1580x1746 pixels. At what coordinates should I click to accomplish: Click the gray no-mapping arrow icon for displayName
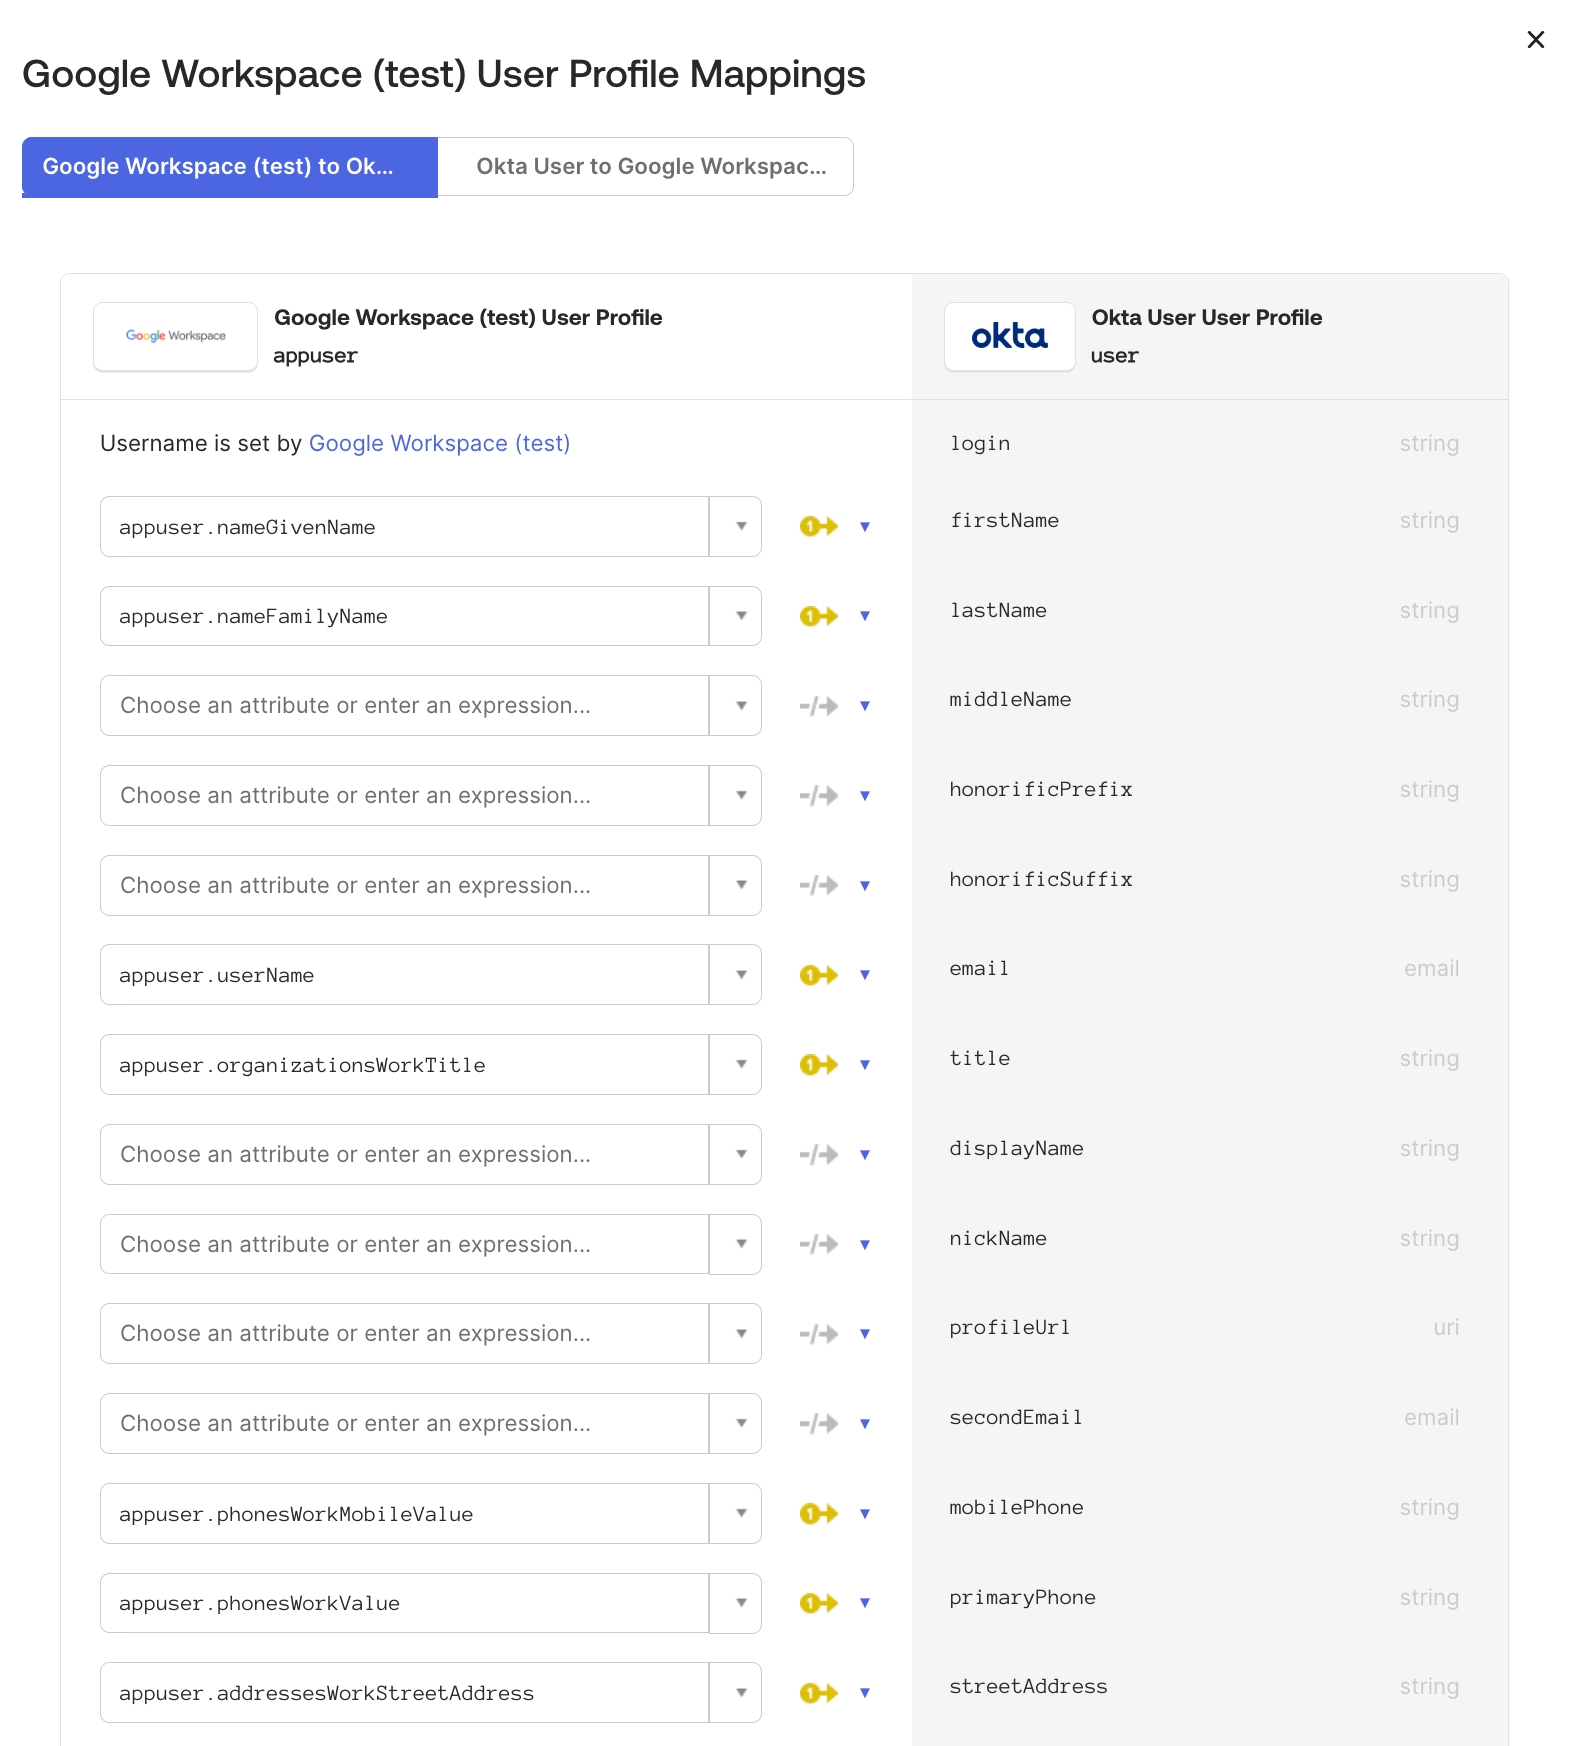pyautogui.click(x=818, y=1155)
